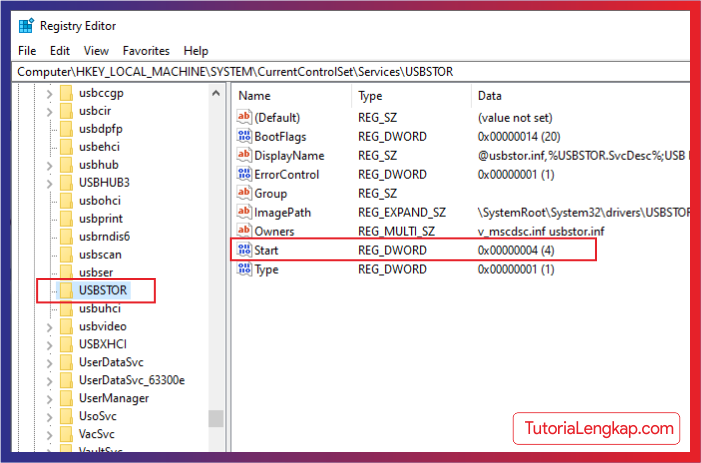Click the REG_MULTI_SZ type cell
The height and width of the screenshot is (463, 701).
pyautogui.click(x=396, y=231)
